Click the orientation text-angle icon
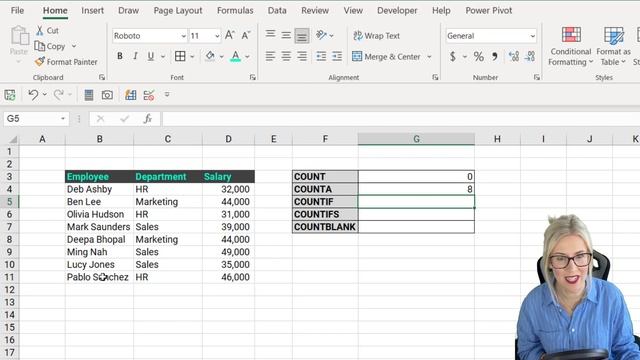This screenshot has height=360, width=640. (x=322, y=36)
